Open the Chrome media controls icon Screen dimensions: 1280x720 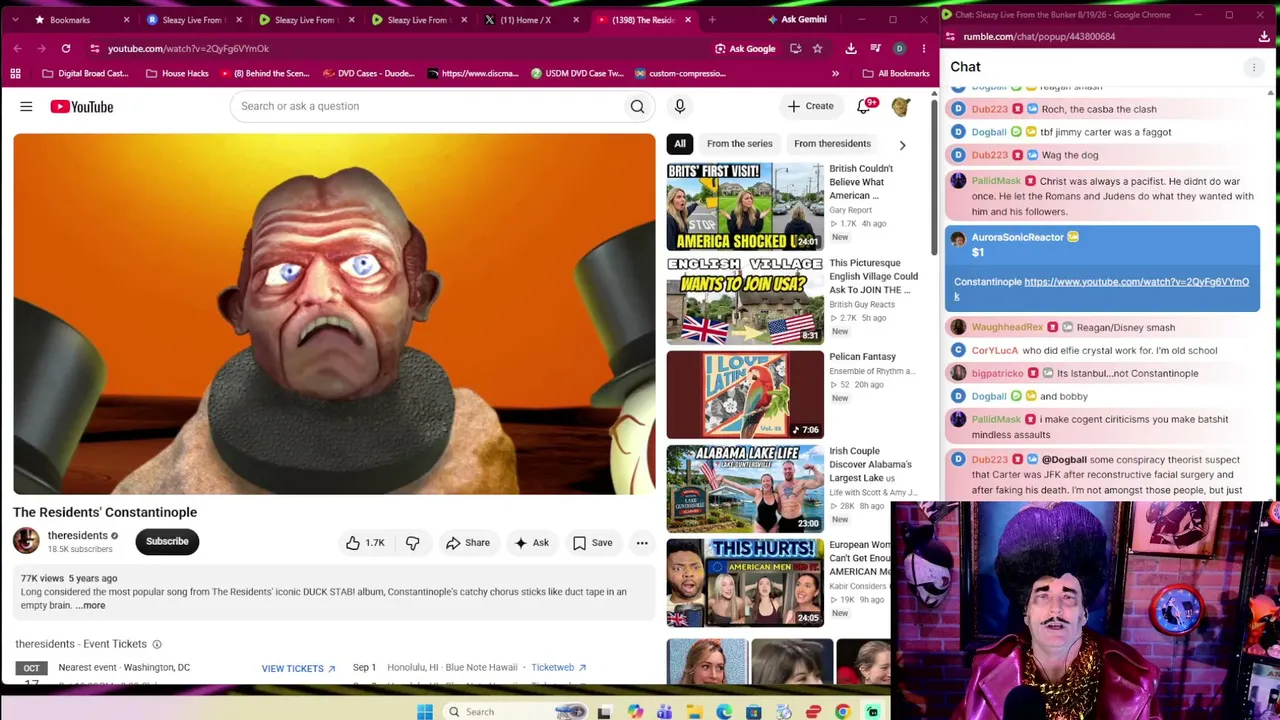click(x=875, y=48)
